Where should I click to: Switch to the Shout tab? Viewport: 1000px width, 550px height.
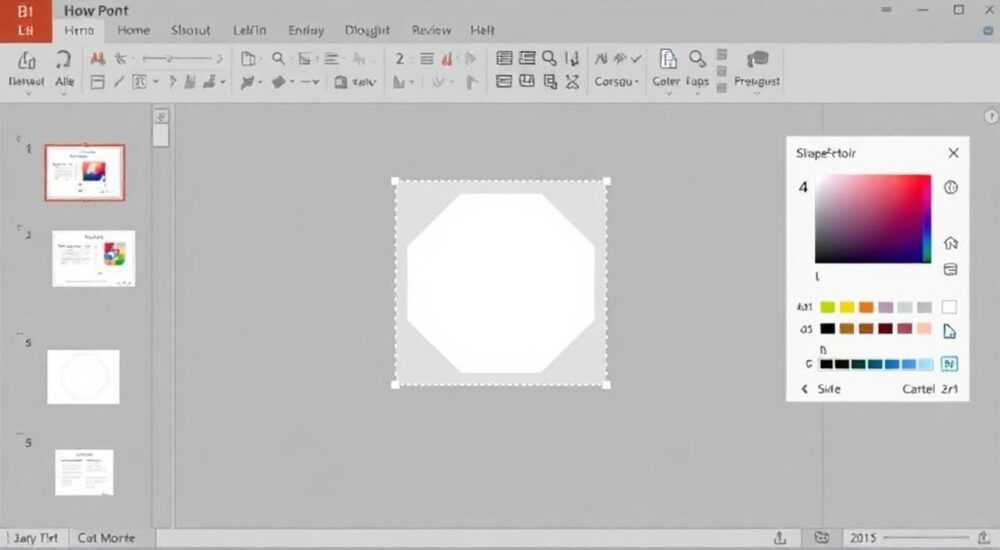point(190,30)
